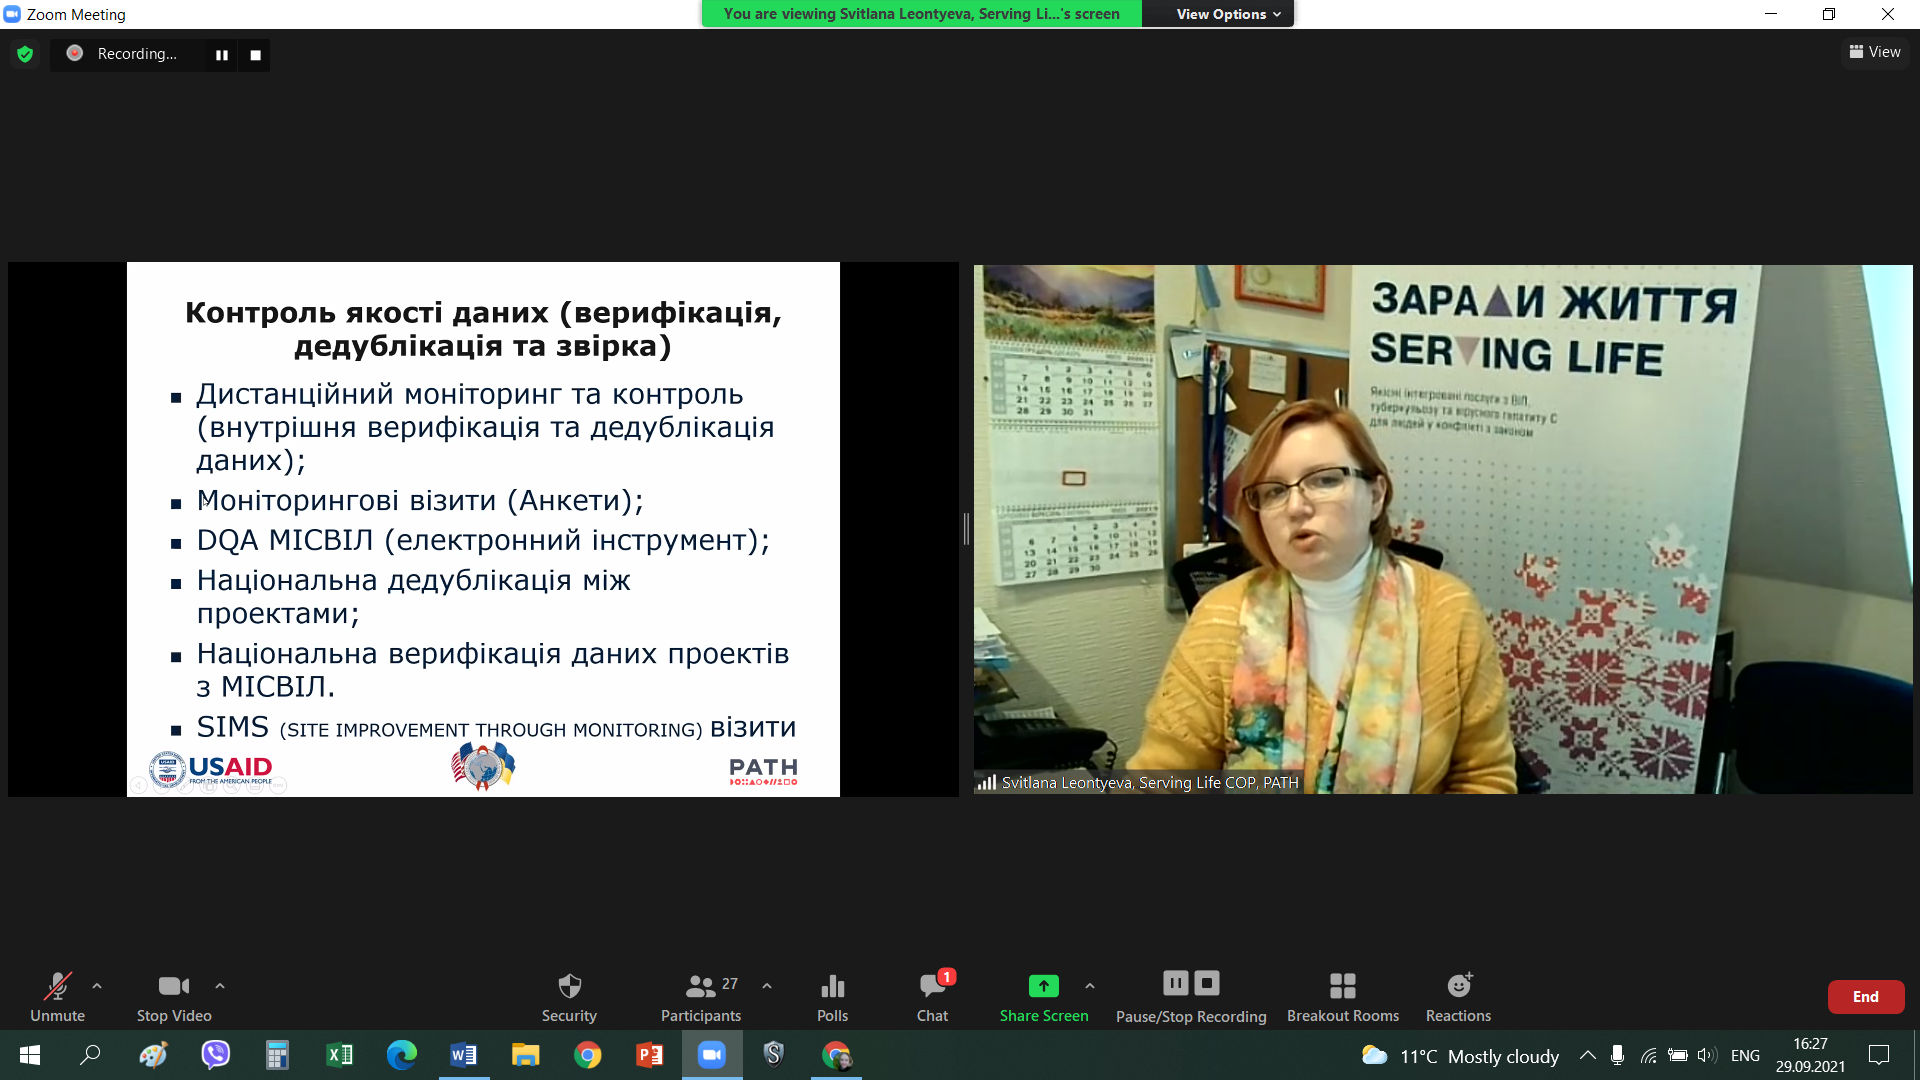Expand audio options arrow beside Unmute
This screenshot has width=1920, height=1080.
click(x=97, y=986)
